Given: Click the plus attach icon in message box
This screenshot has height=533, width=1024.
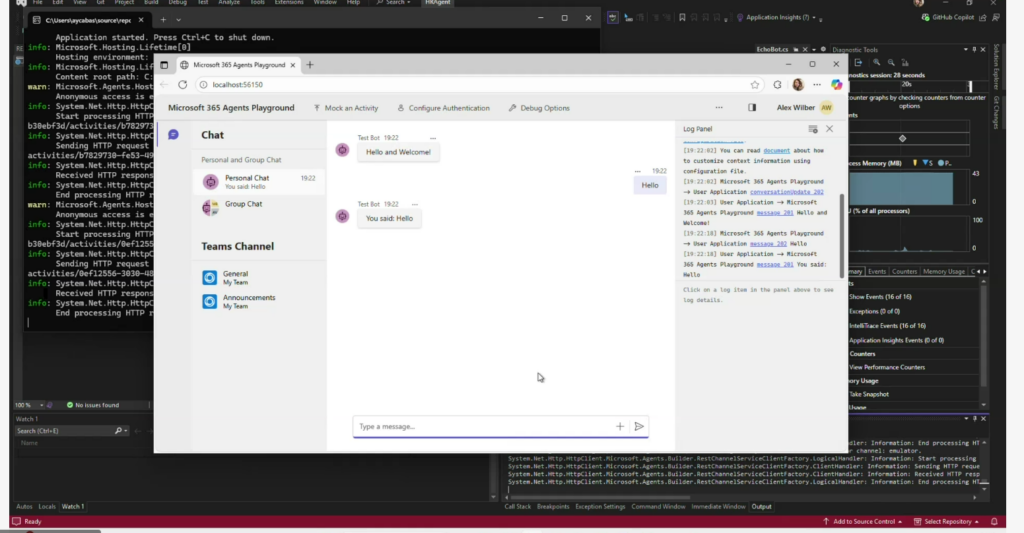Looking at the screenshot, I should coord(620,427).
